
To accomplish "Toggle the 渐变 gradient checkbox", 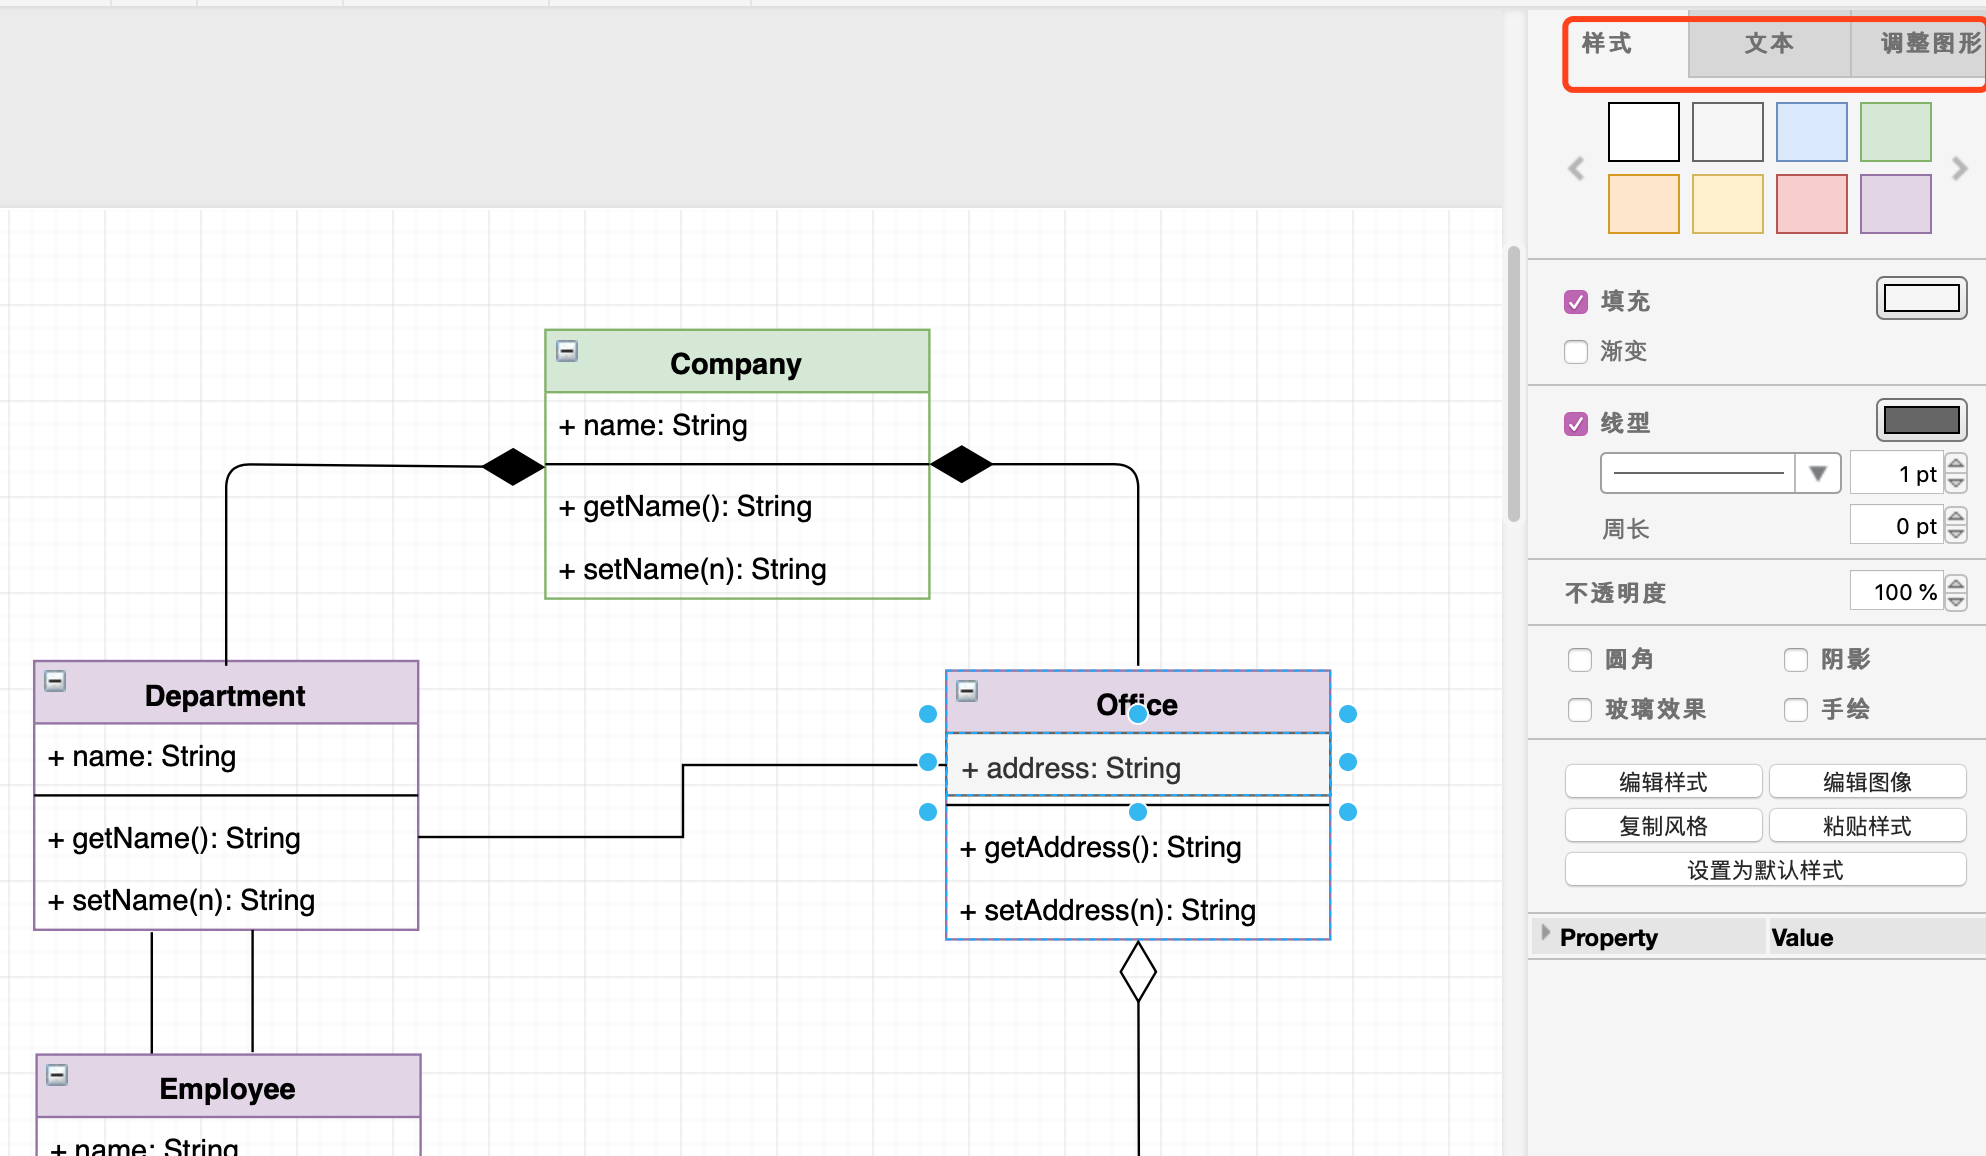I will (1576, 352).
